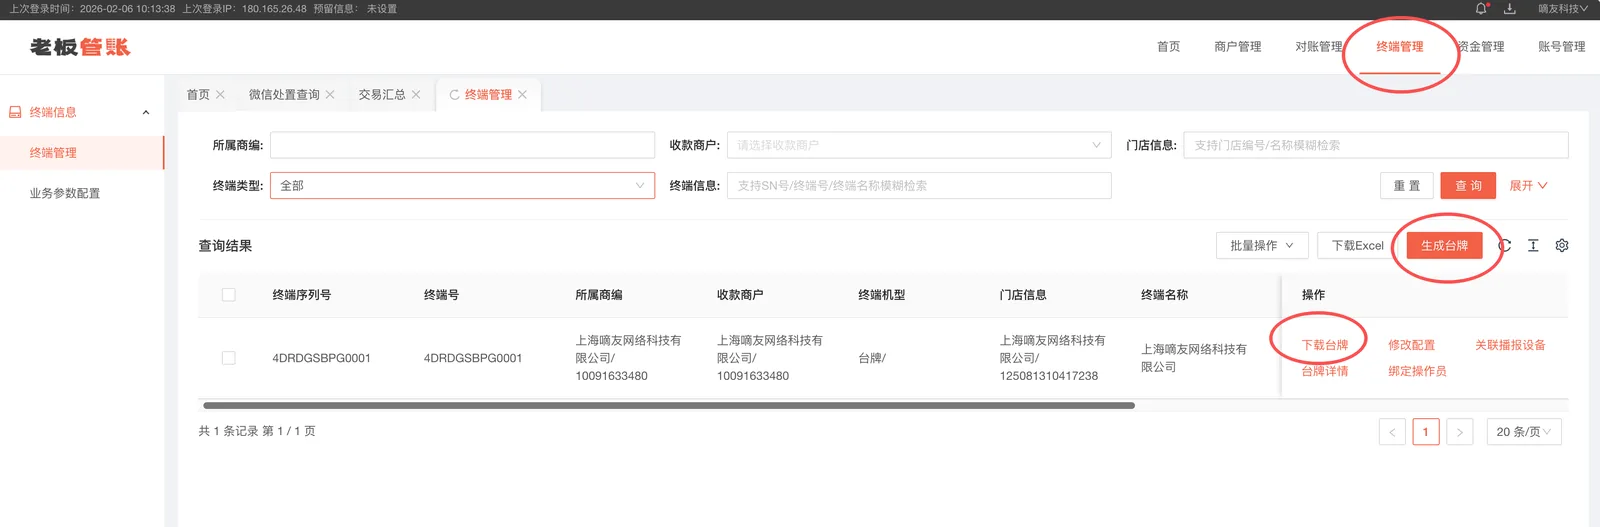Click the 修改配置 link
This screenshot has width=1600, height=527.
(x=1411, y=345)
